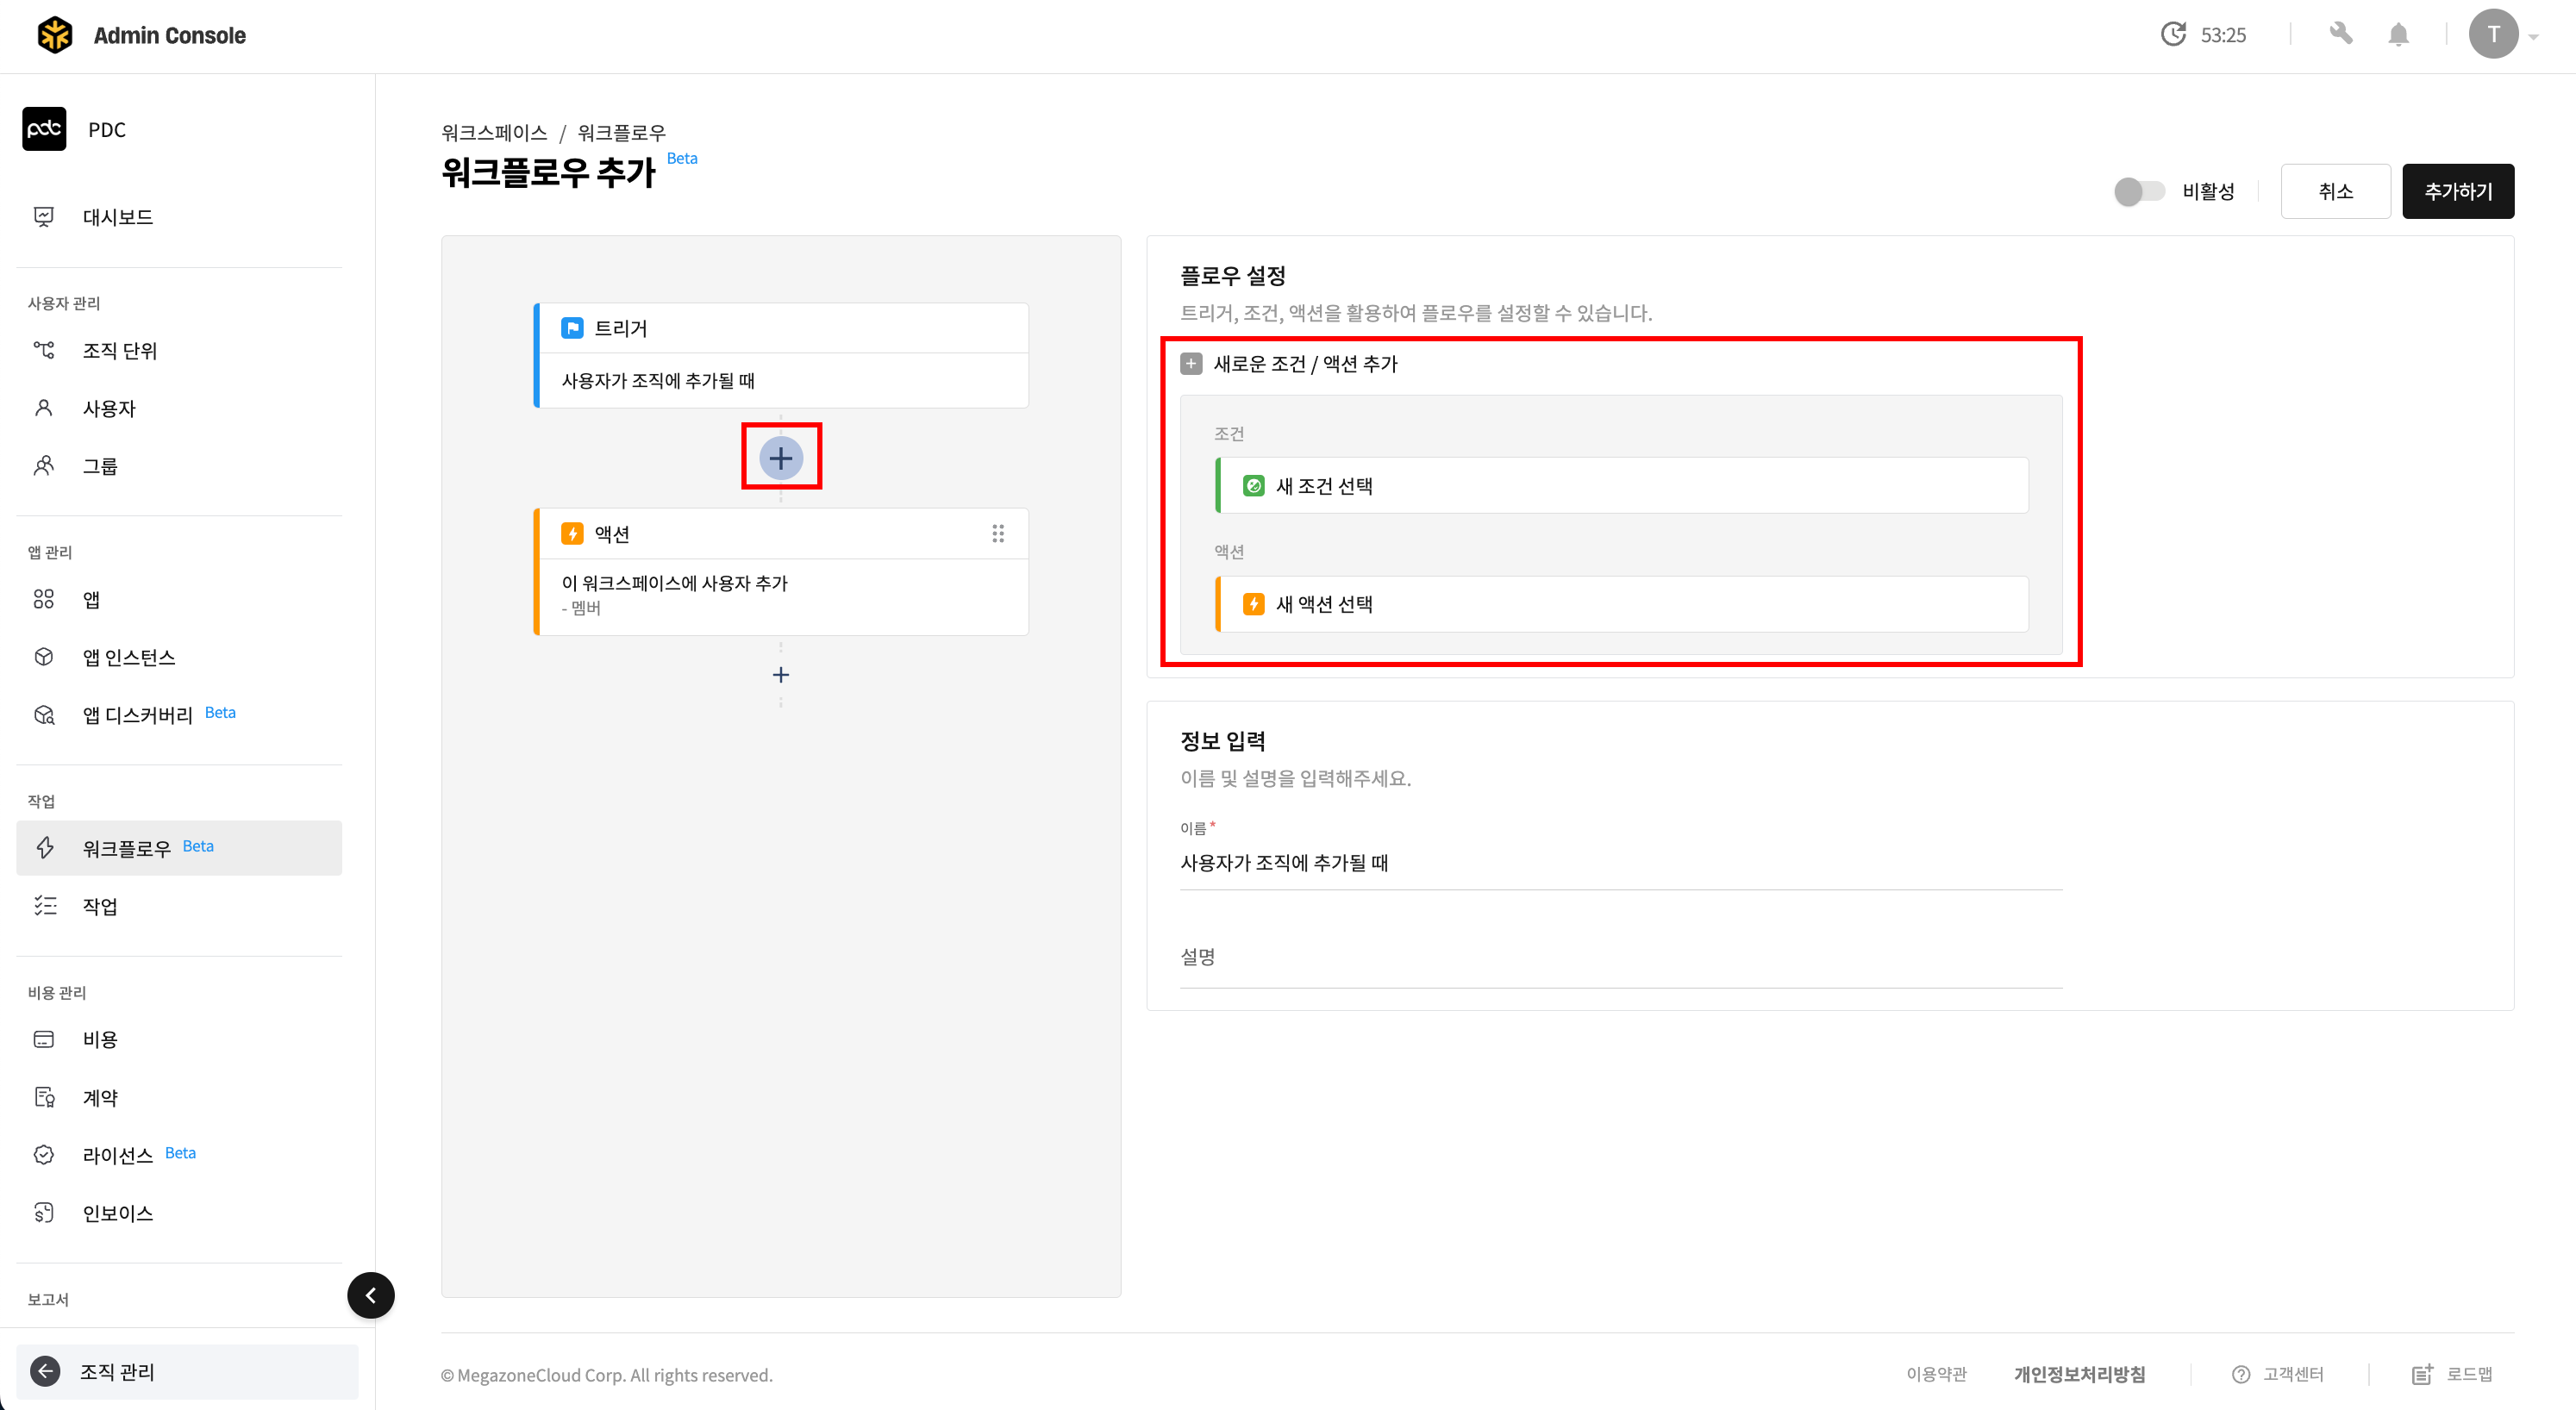The width and height of the screenshot is (2576, 1410).
Task: Click the 설명 description field
Action: [x=1620, y=958]
